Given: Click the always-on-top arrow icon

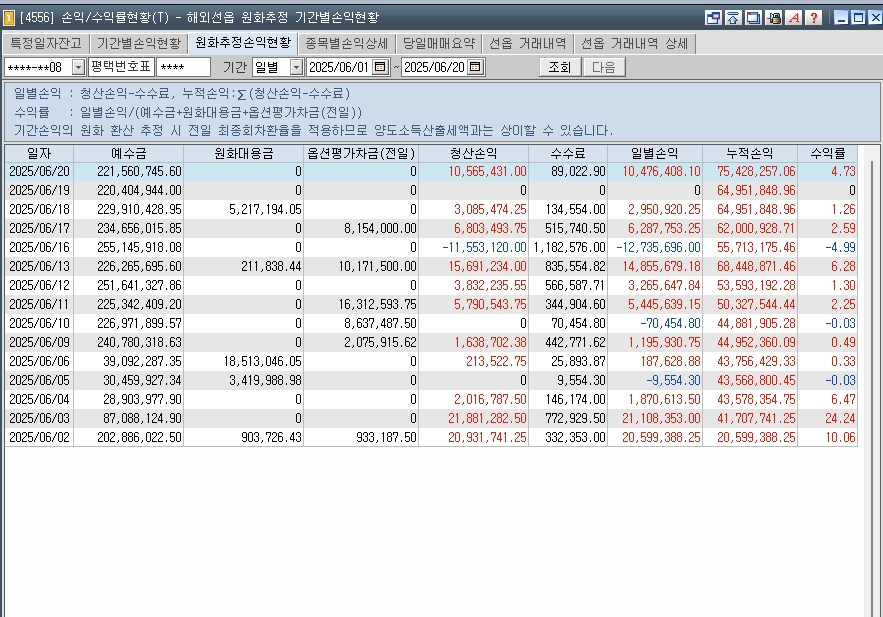Looking at the screenshot, I should coord(733,18).
